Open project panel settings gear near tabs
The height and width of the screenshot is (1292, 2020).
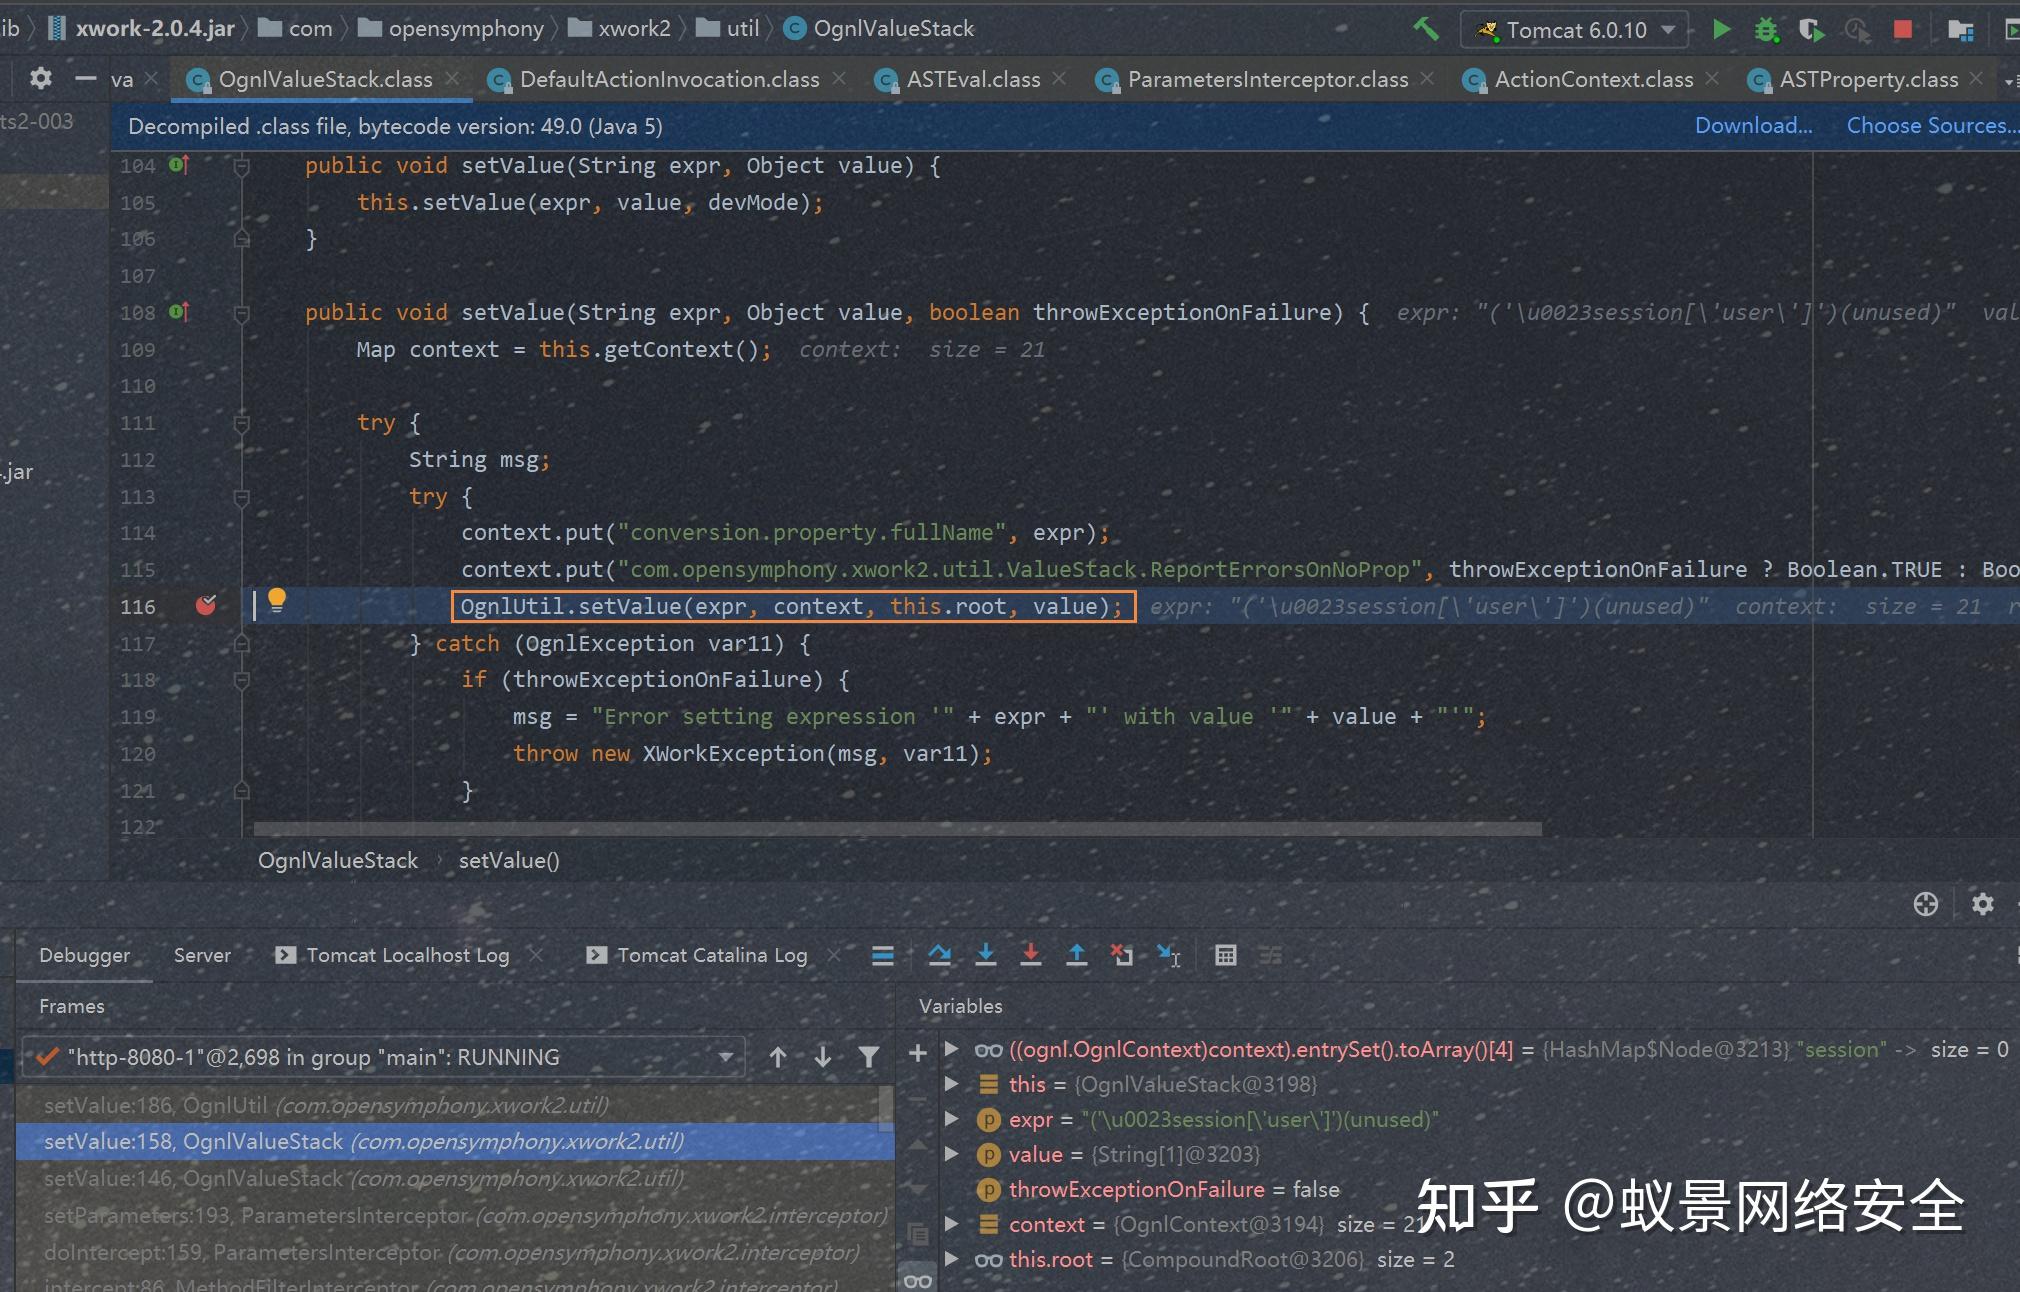coord(40,78)
